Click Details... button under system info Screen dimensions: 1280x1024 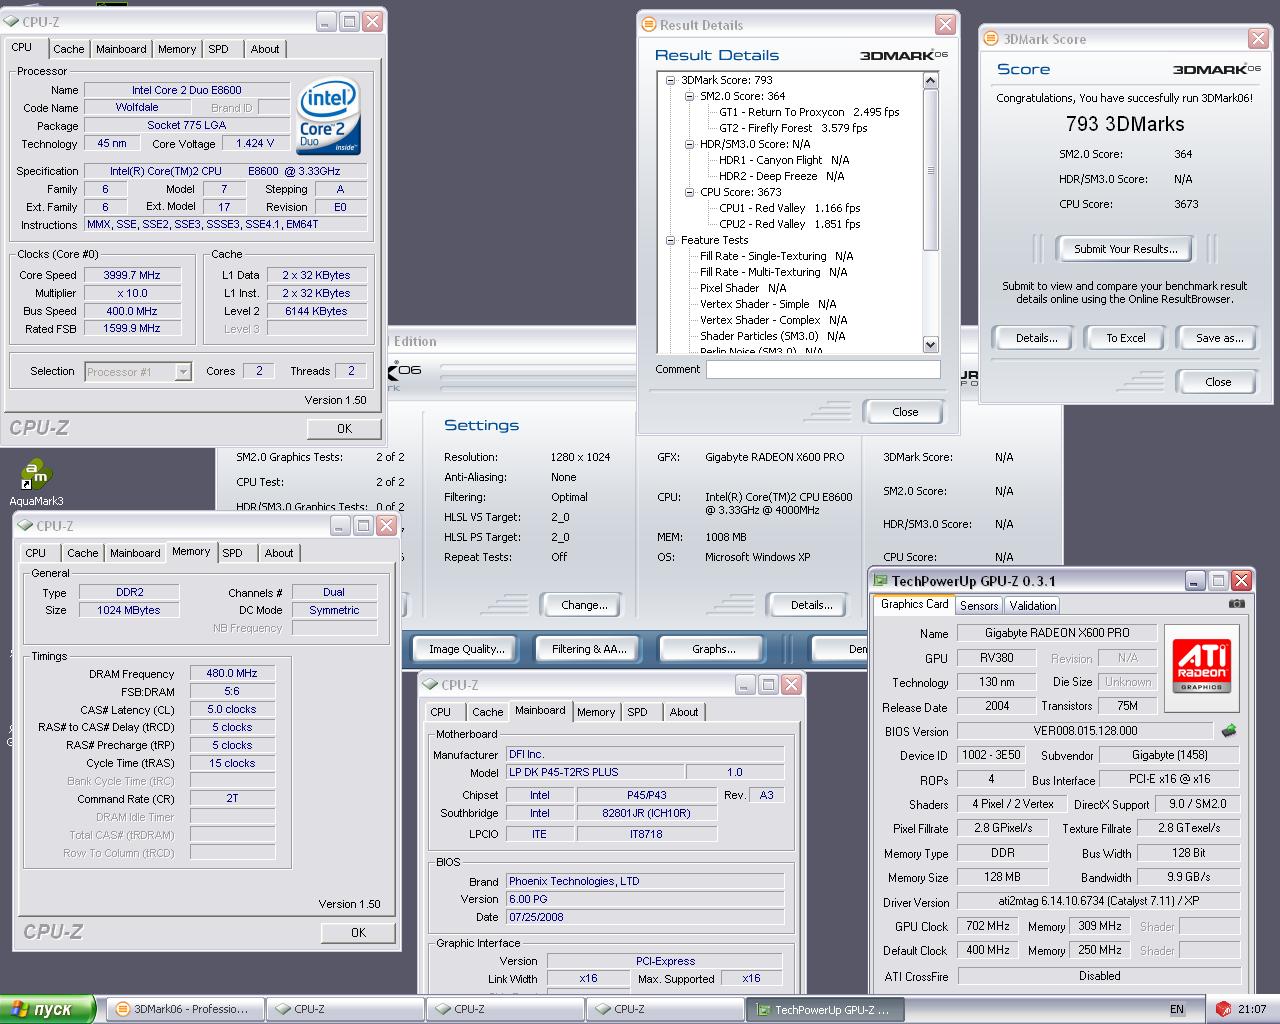coord(811,605)
